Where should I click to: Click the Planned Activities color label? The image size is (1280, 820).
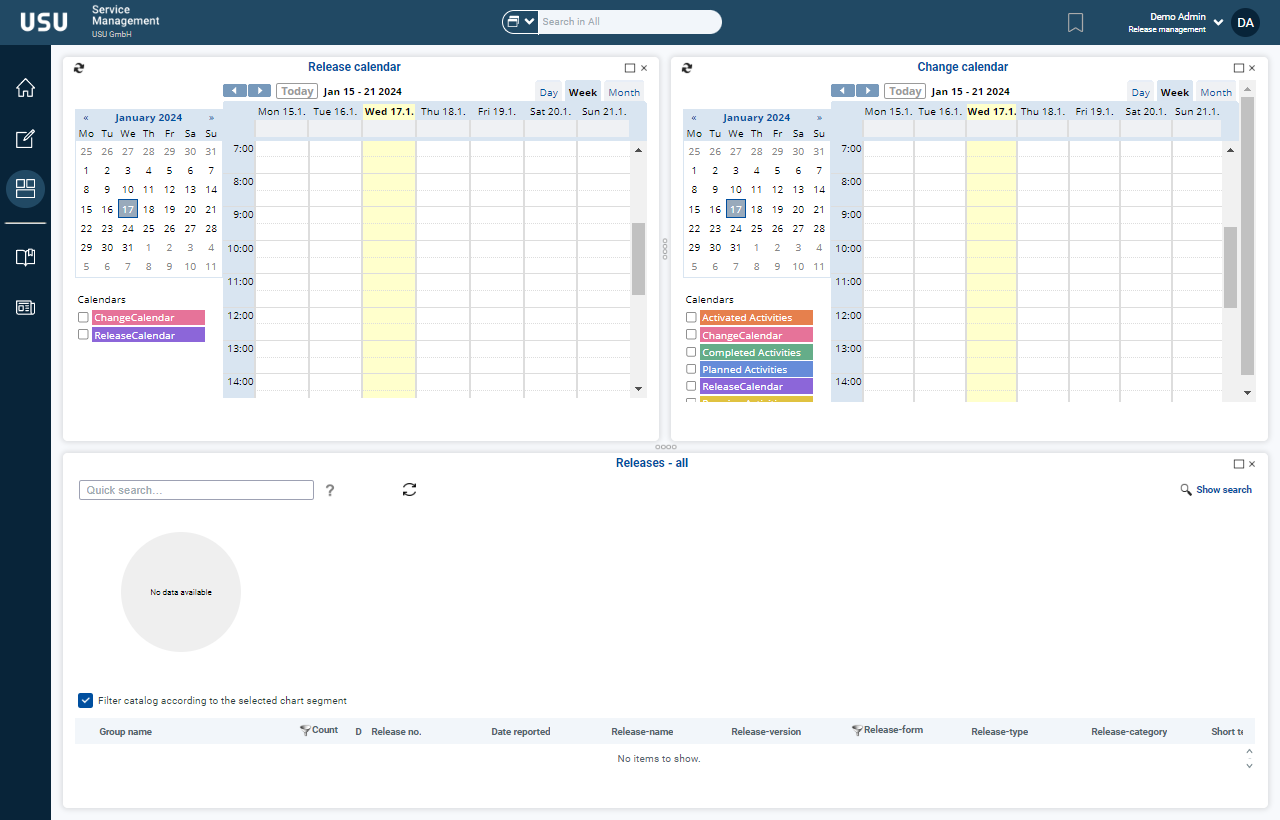coord(756,370)
